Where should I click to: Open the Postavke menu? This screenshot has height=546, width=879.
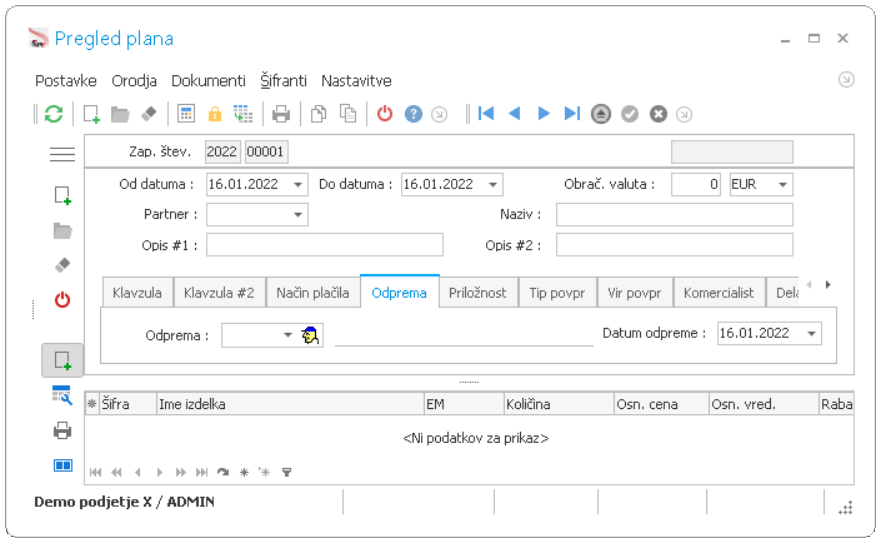(x=66, y=81)
